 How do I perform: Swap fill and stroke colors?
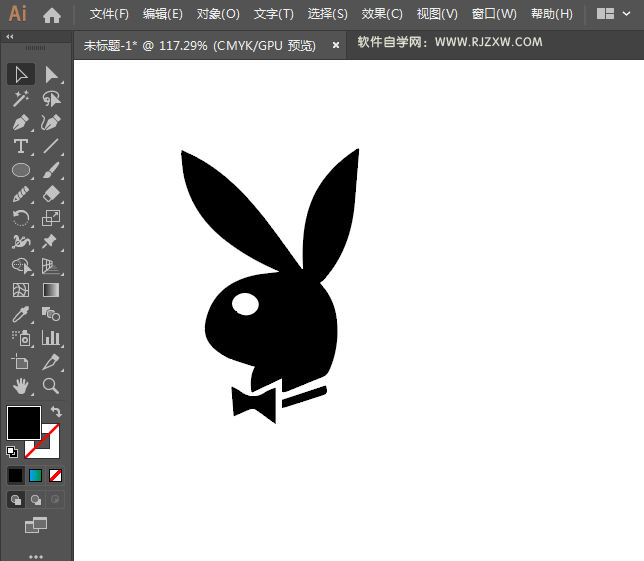[x=56, y=411]
